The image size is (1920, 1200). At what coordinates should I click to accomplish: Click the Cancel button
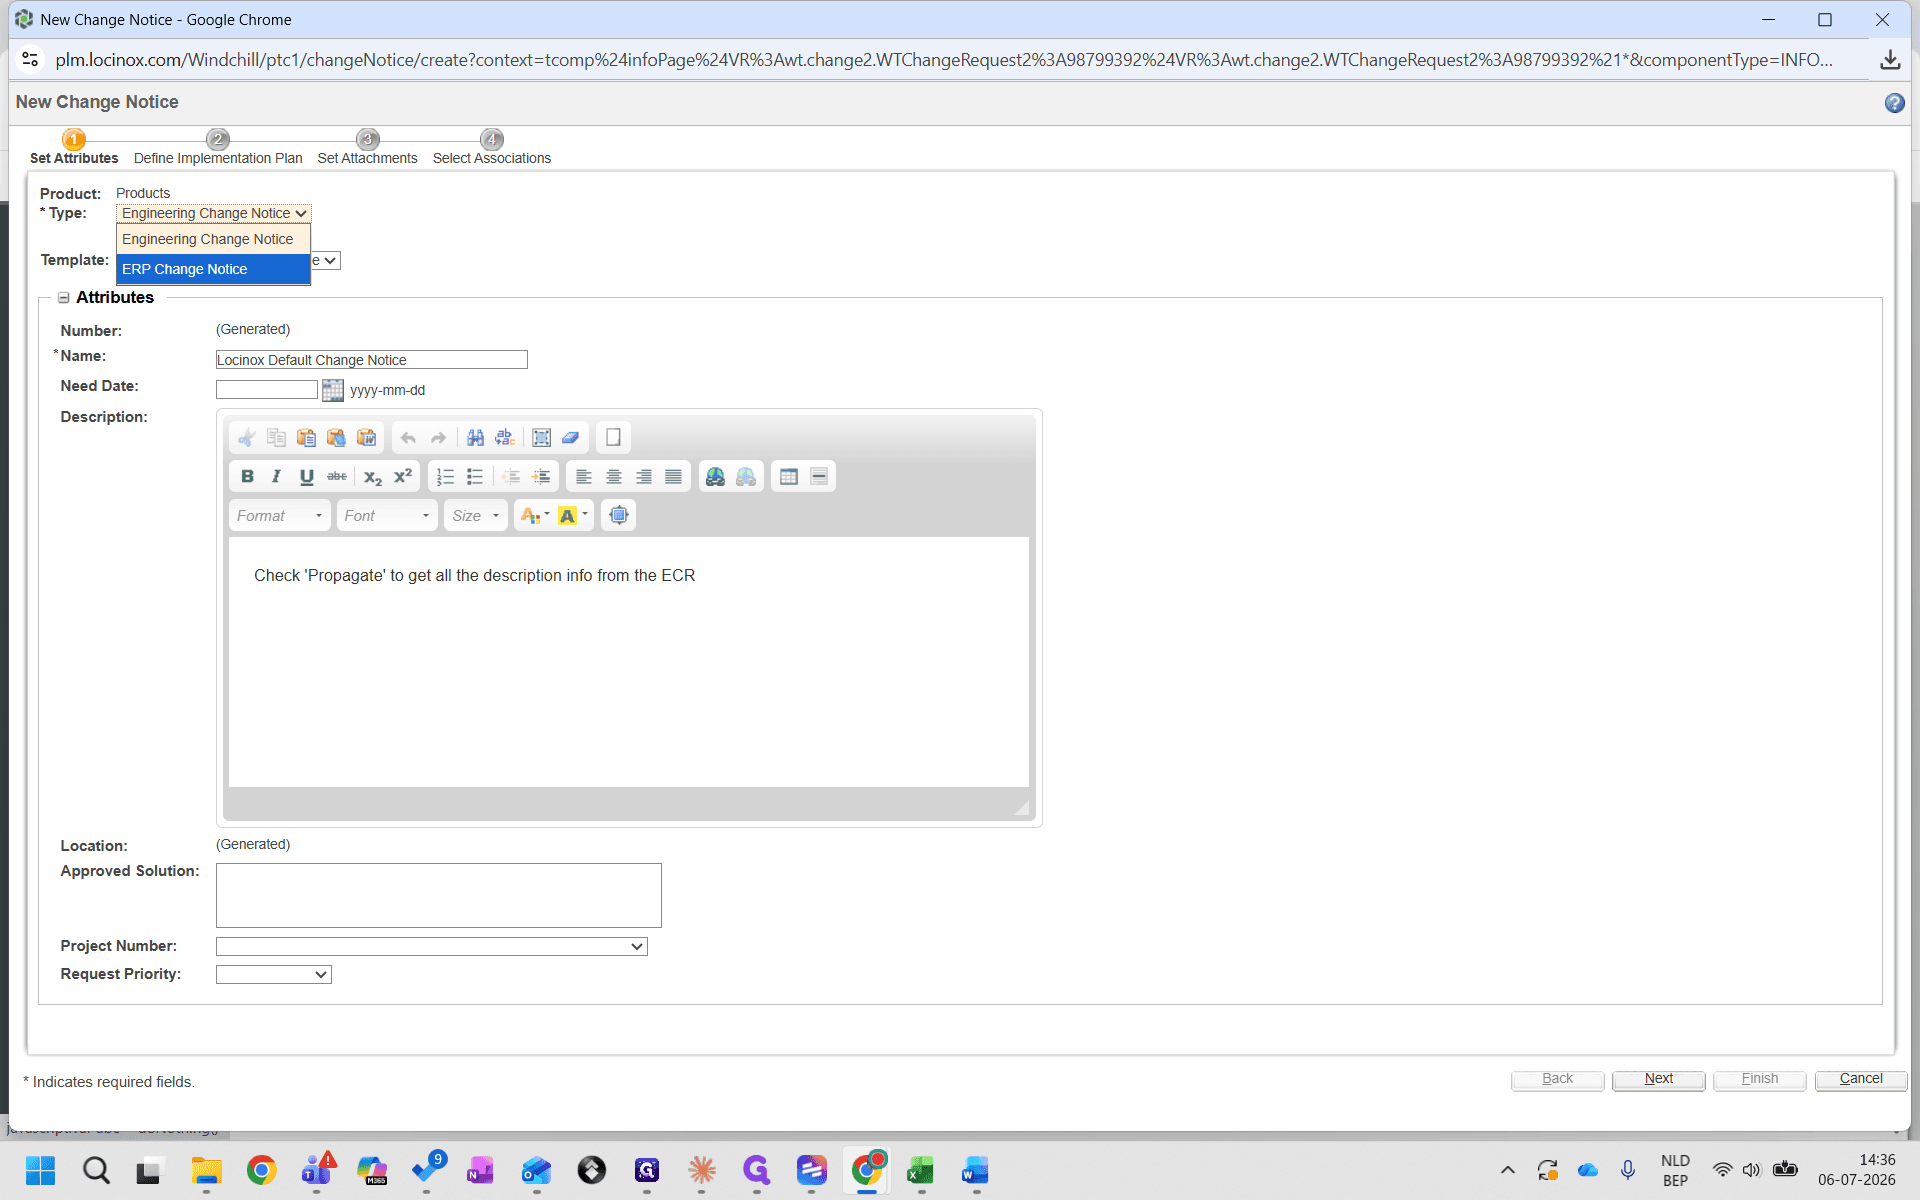[x=1860, y=1079]
